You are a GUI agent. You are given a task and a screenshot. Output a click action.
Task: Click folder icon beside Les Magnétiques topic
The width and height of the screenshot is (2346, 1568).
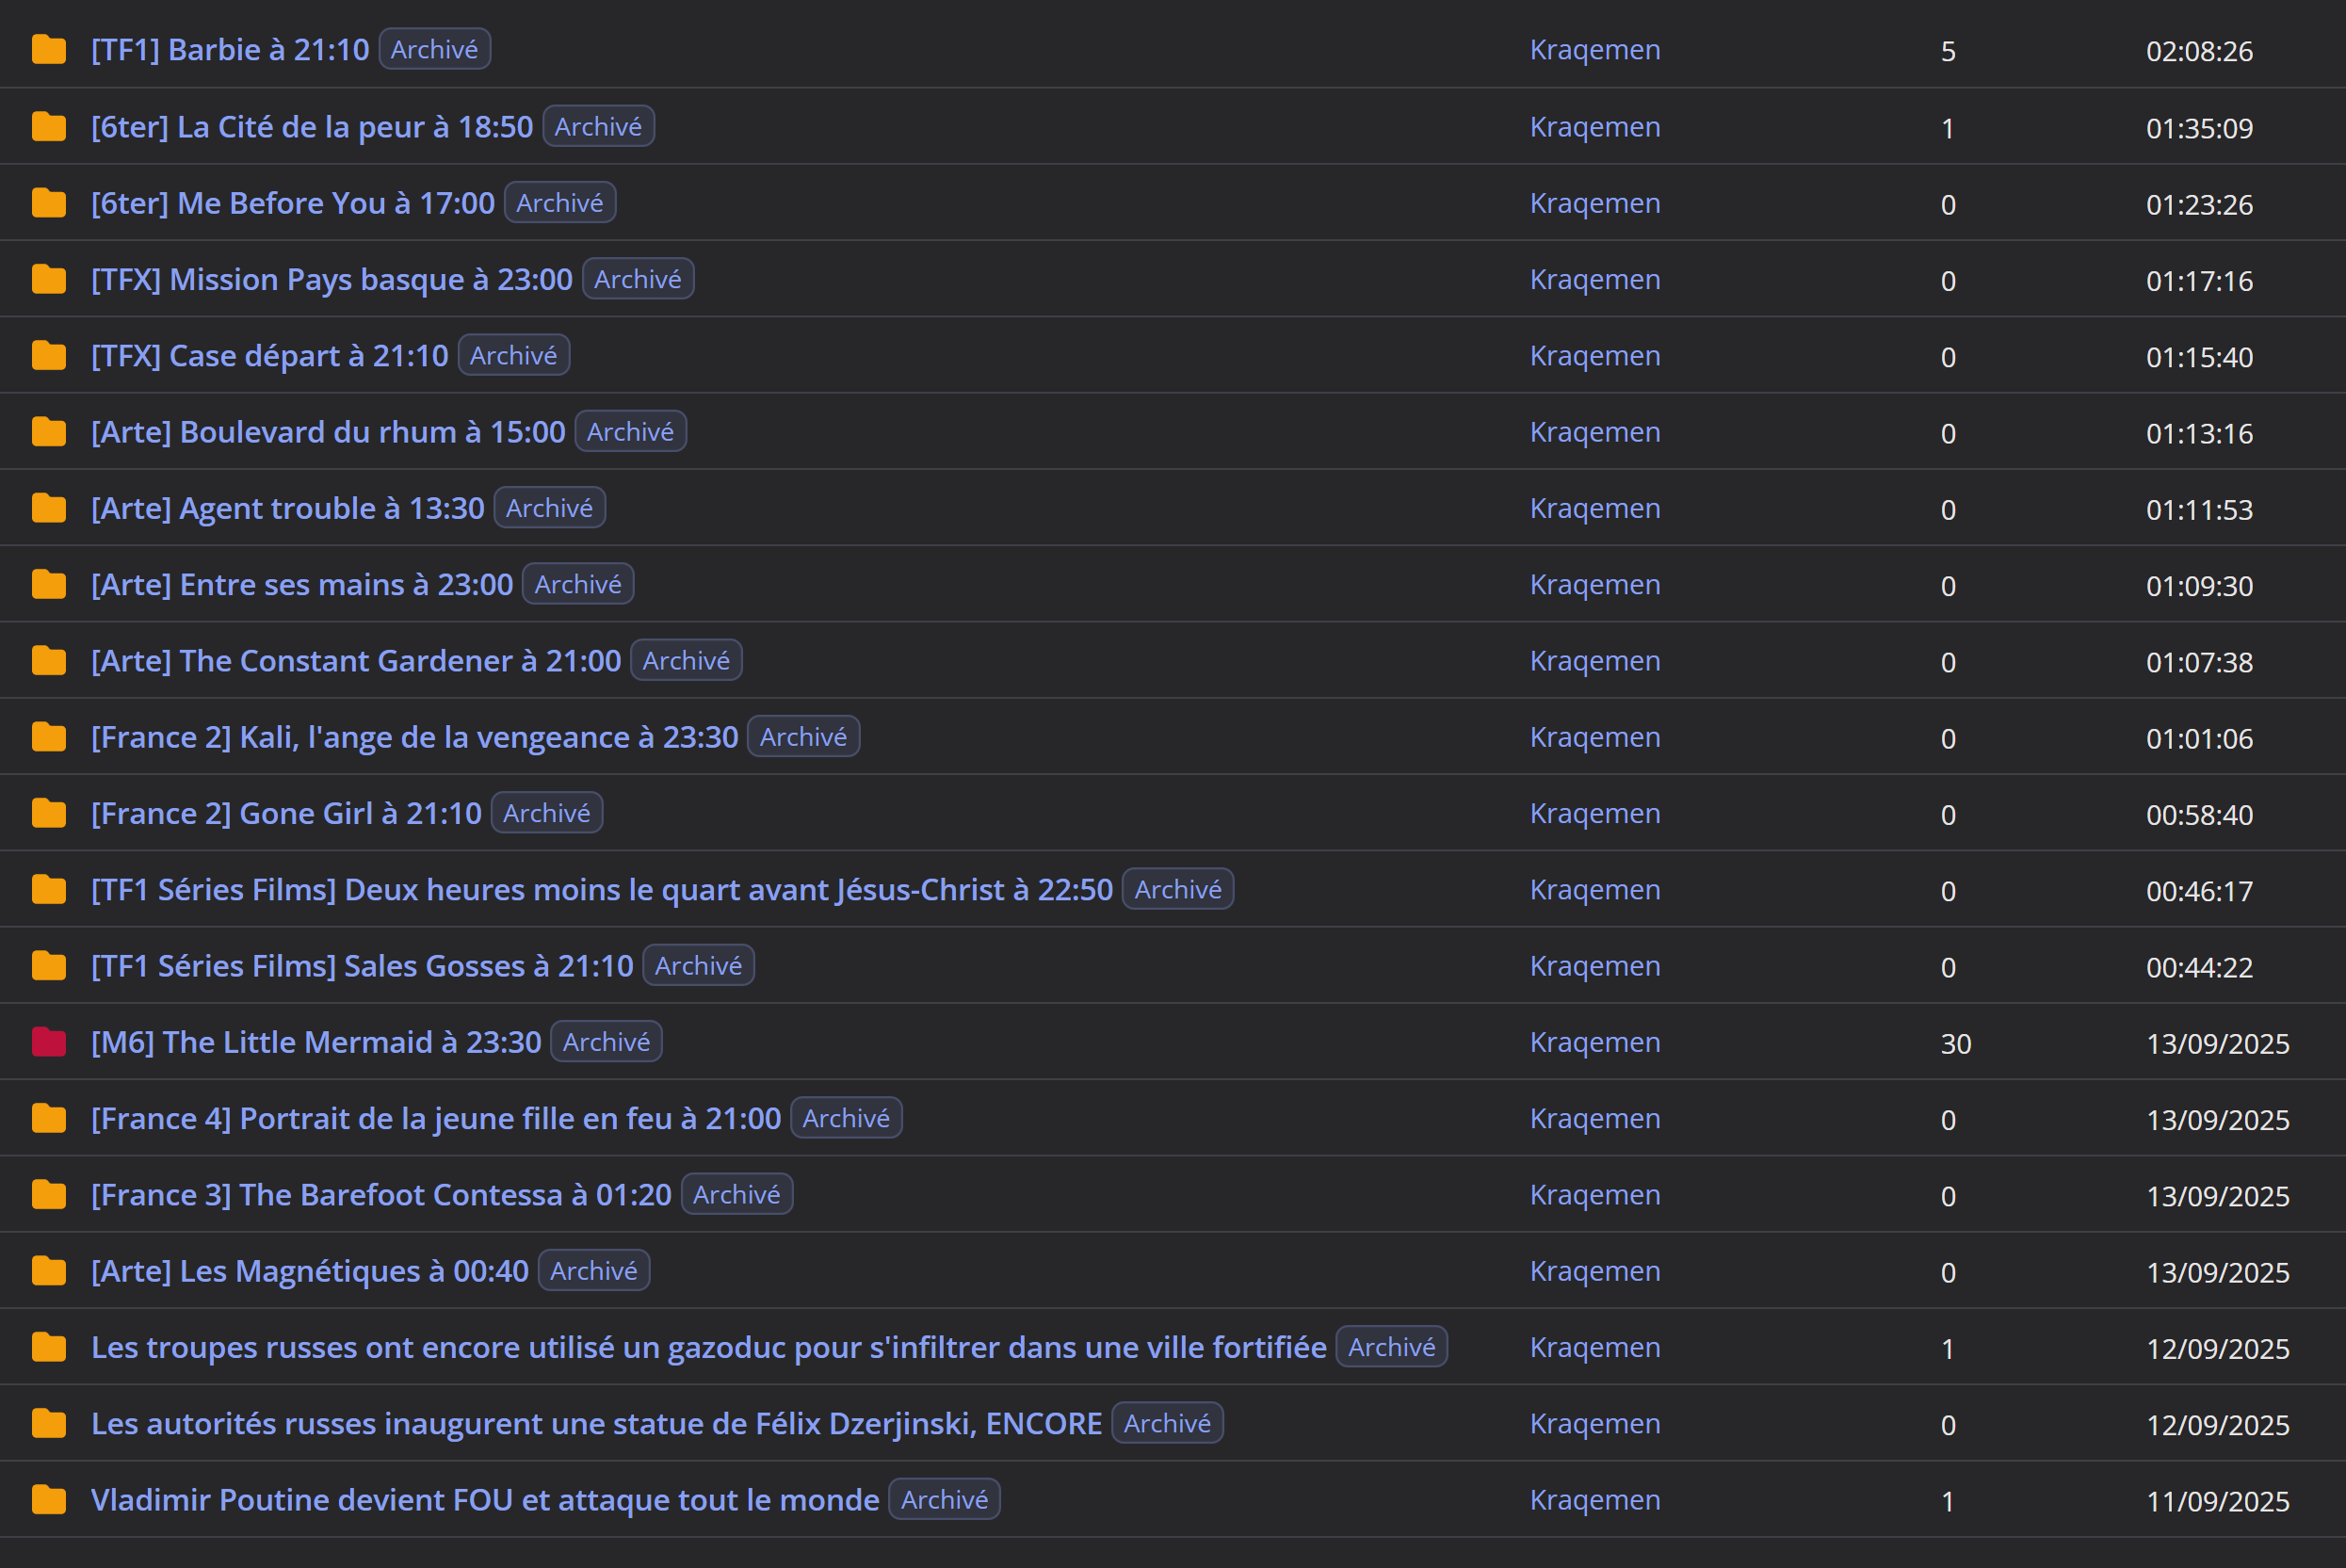[48, 1271]
